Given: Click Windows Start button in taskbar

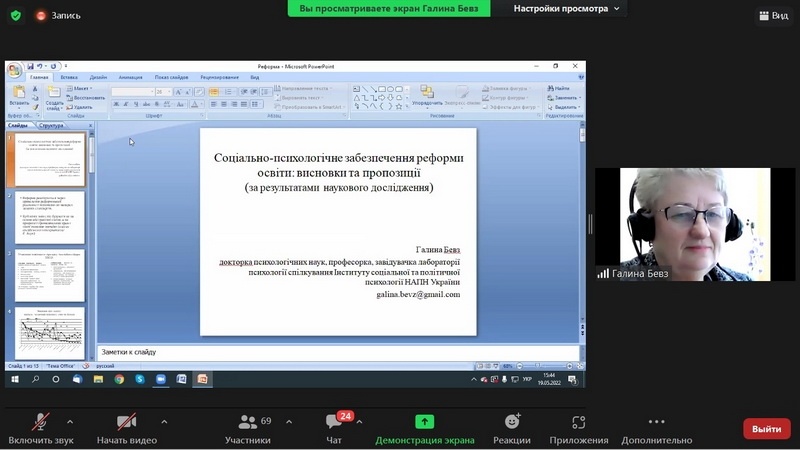Looking at the screenshot, I should tap(15, 379).
